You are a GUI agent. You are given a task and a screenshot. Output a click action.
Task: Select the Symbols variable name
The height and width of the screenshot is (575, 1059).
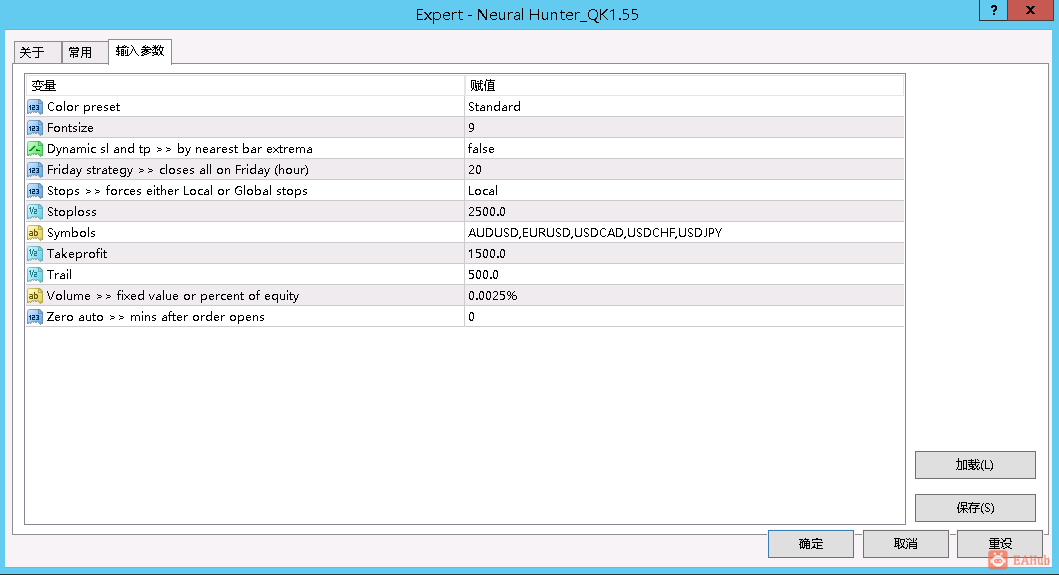(x=71, y=232)
